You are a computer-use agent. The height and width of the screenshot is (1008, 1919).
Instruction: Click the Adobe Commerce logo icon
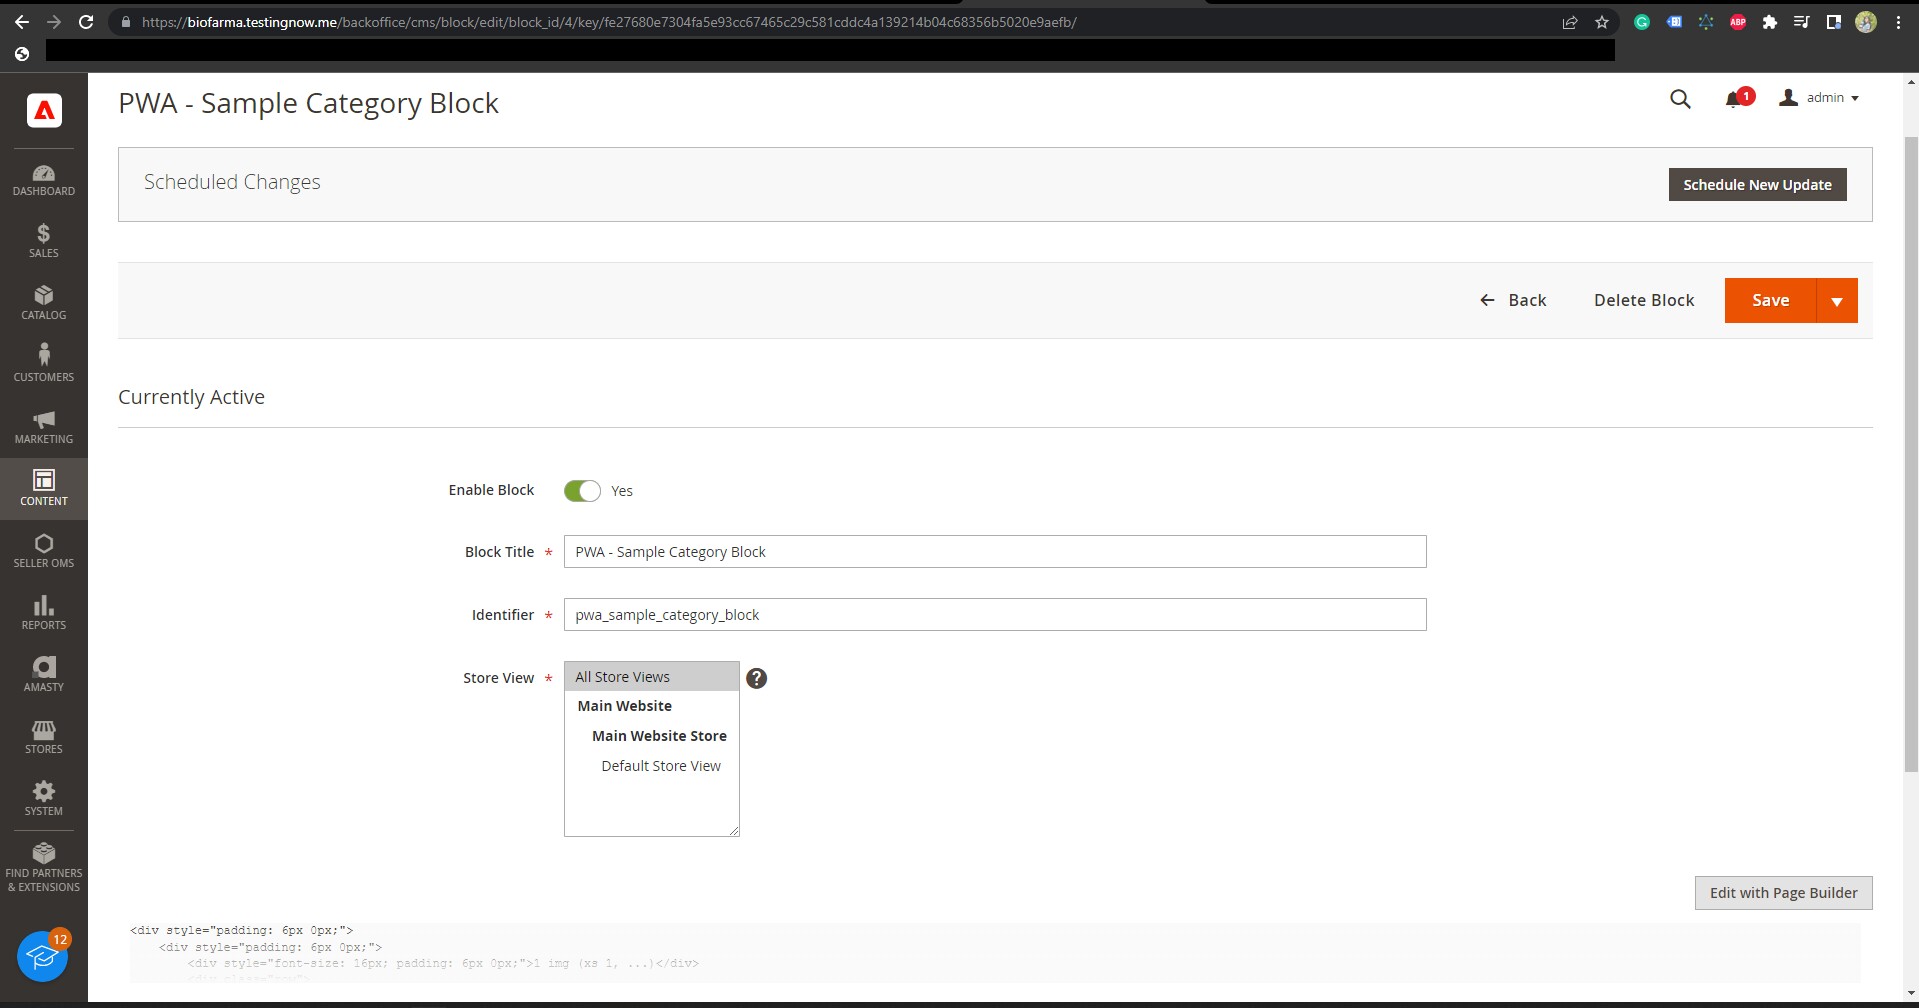point(44,110)
